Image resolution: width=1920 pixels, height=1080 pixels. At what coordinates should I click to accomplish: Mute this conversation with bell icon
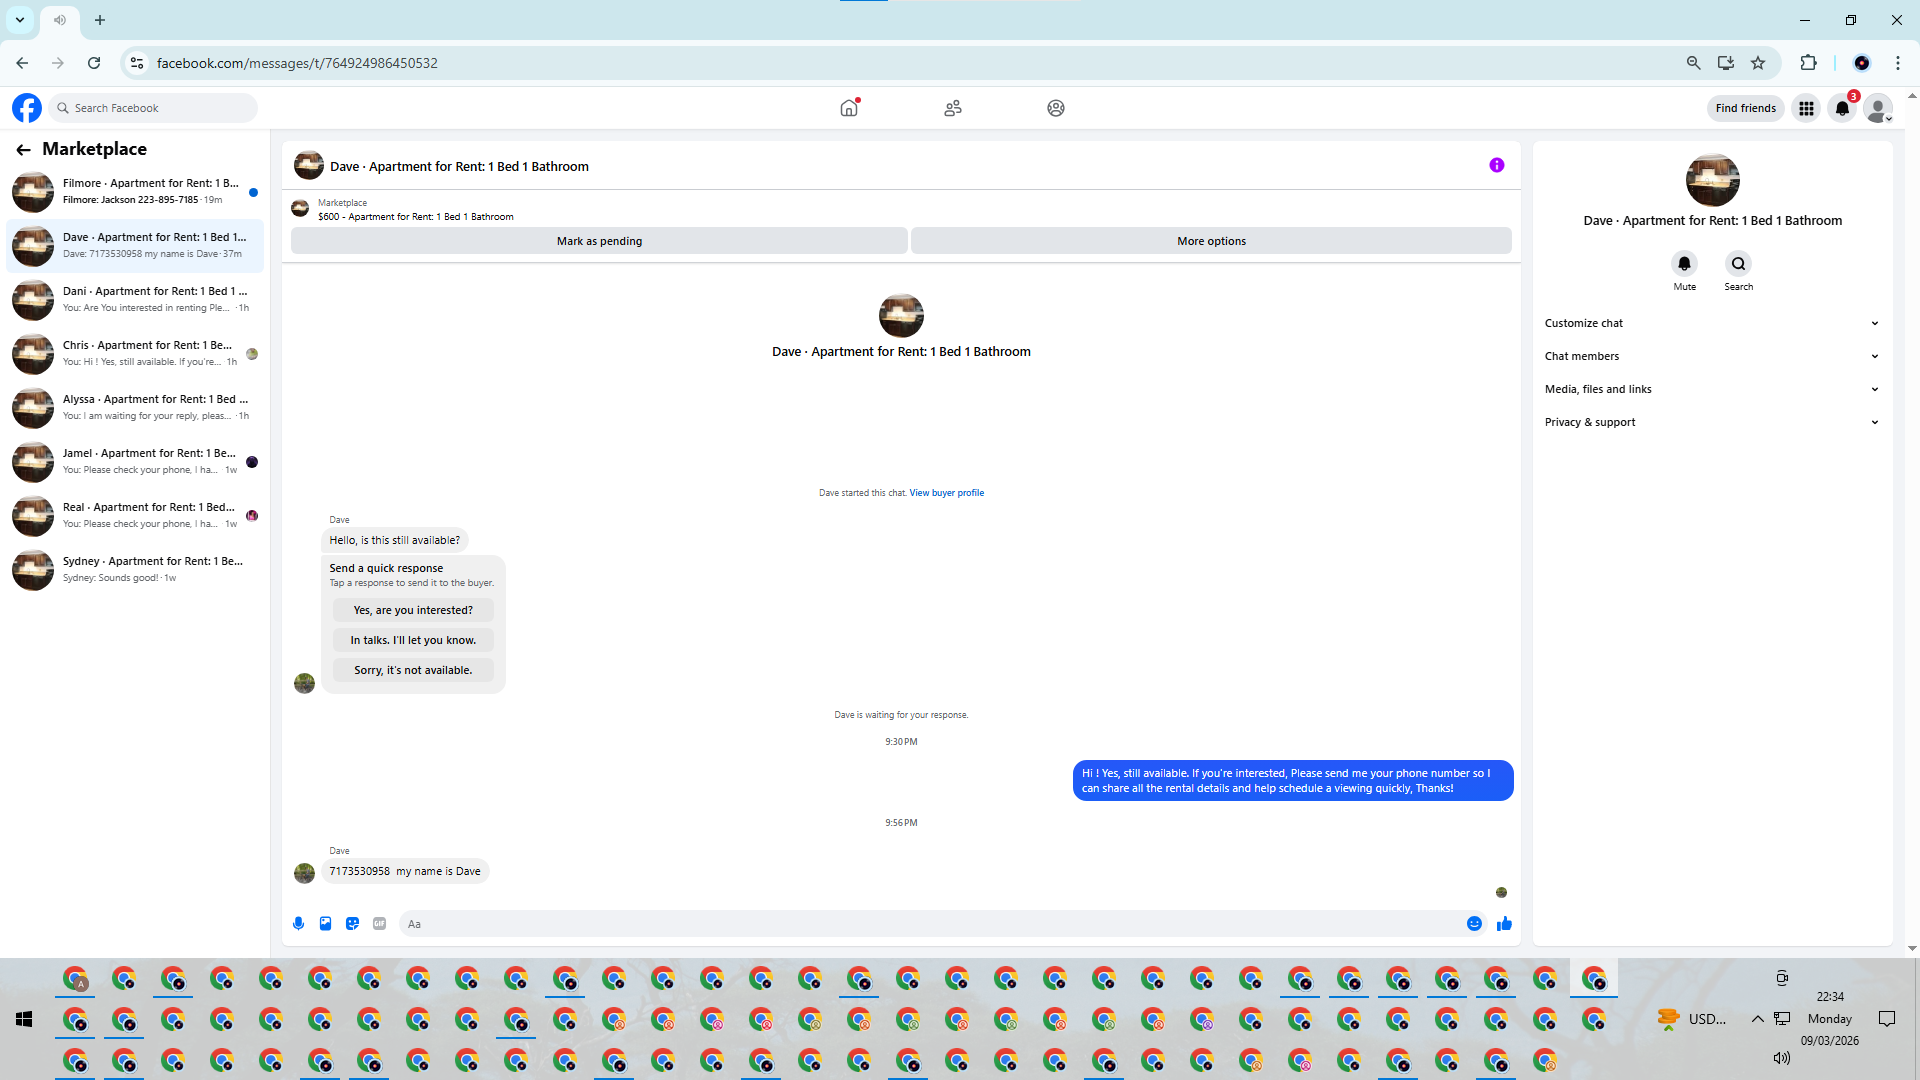[1684, 264]
